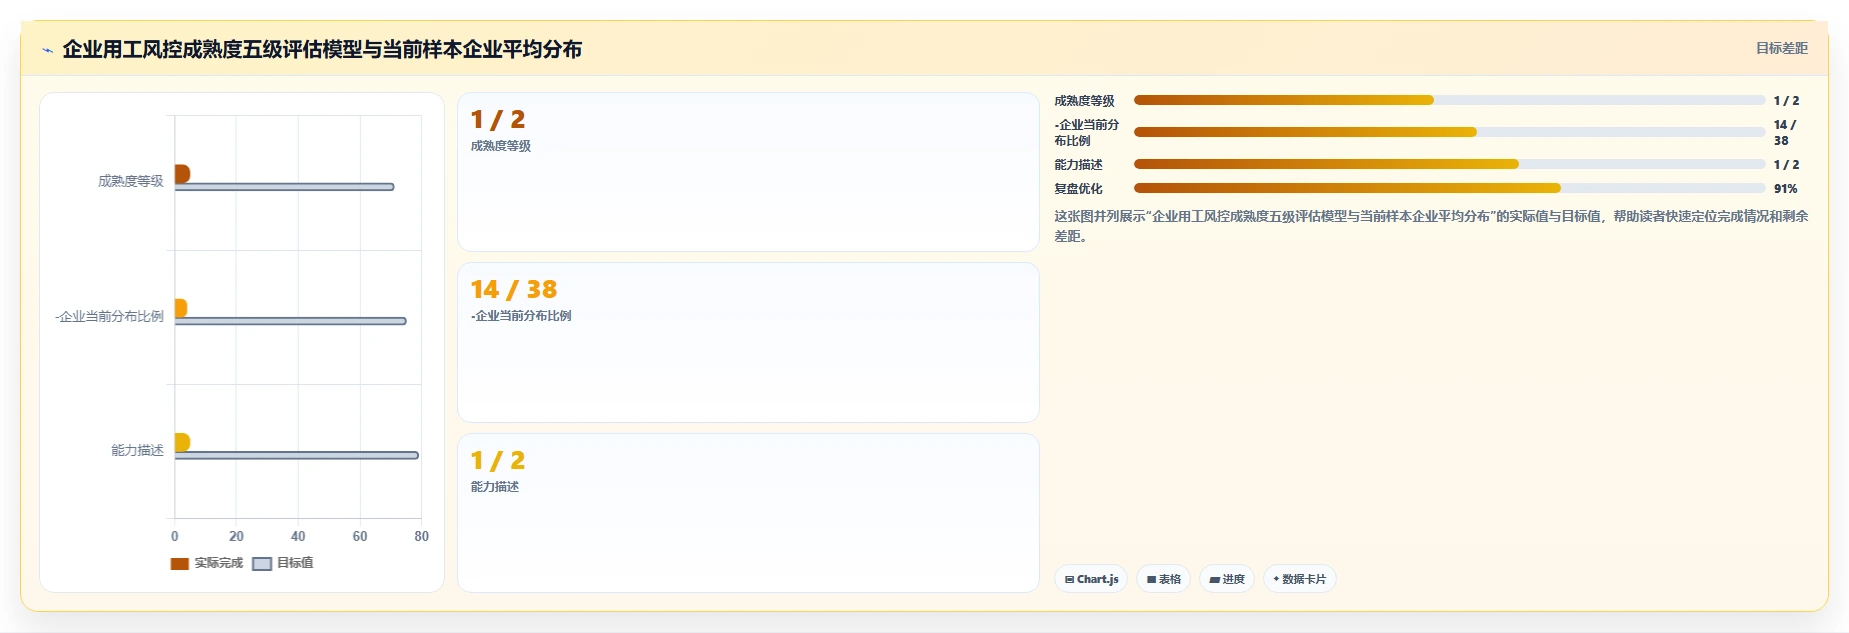Click the small icon before the dashboard title
The height and width of the screenshot is (633, 1849).
tap(47, 50)
